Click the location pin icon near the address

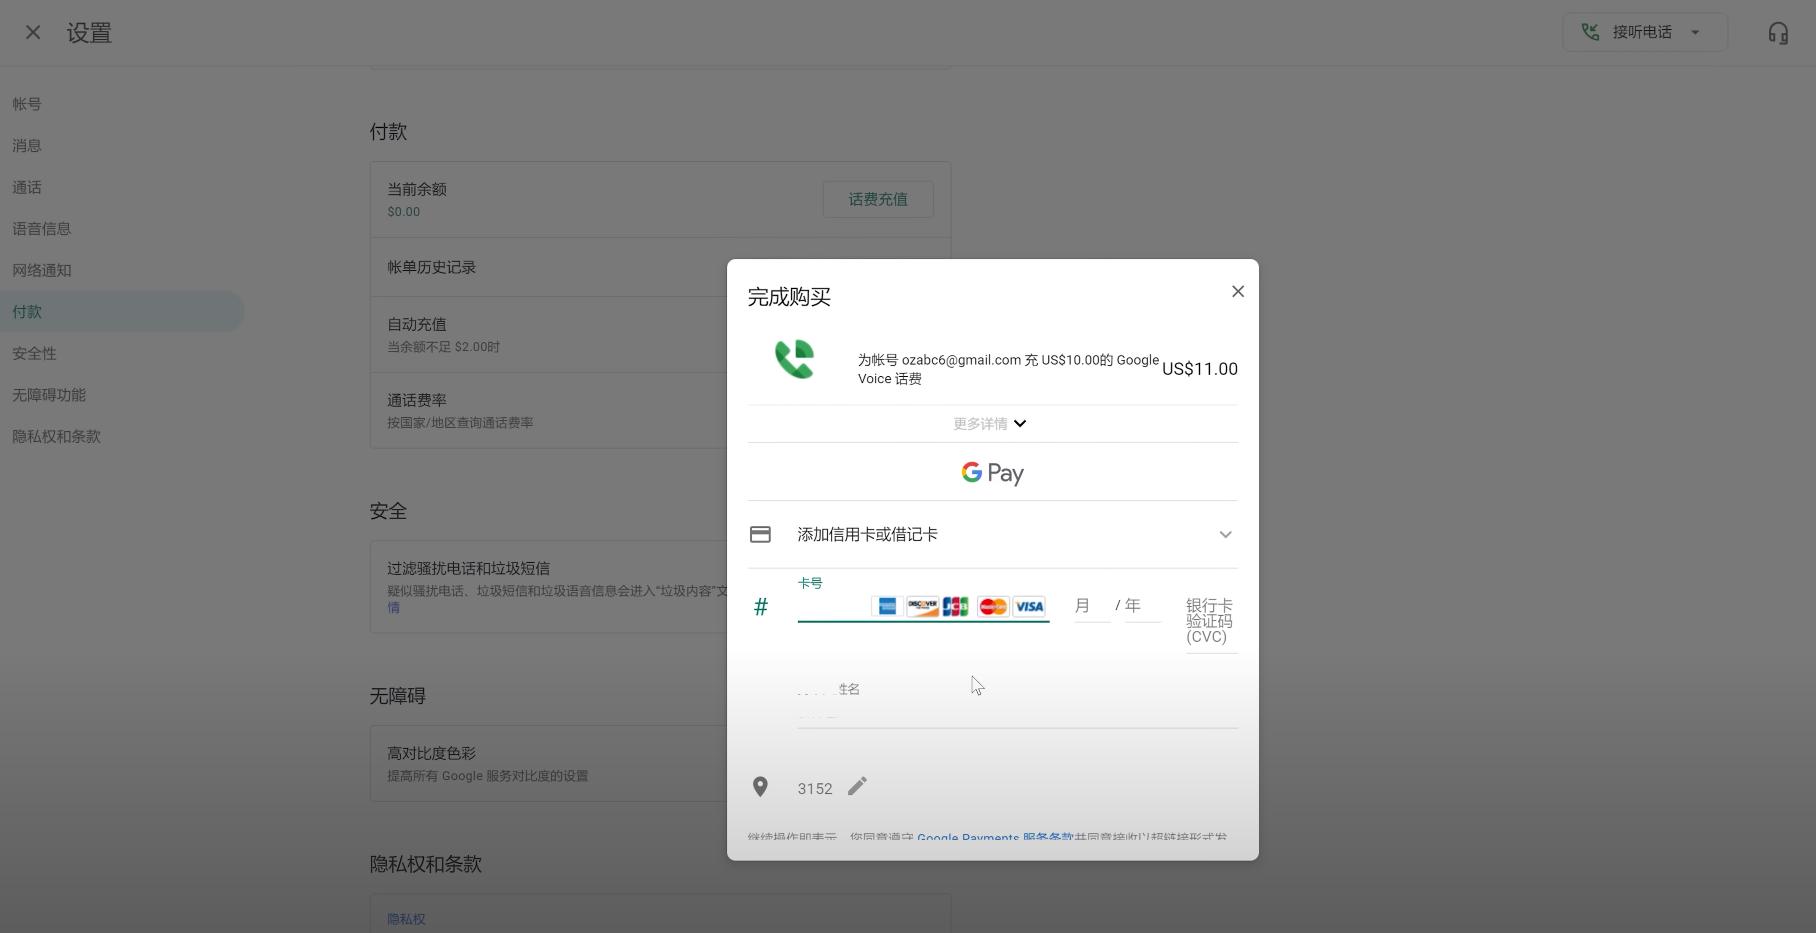pyautogui.click(x=761, y=787)
